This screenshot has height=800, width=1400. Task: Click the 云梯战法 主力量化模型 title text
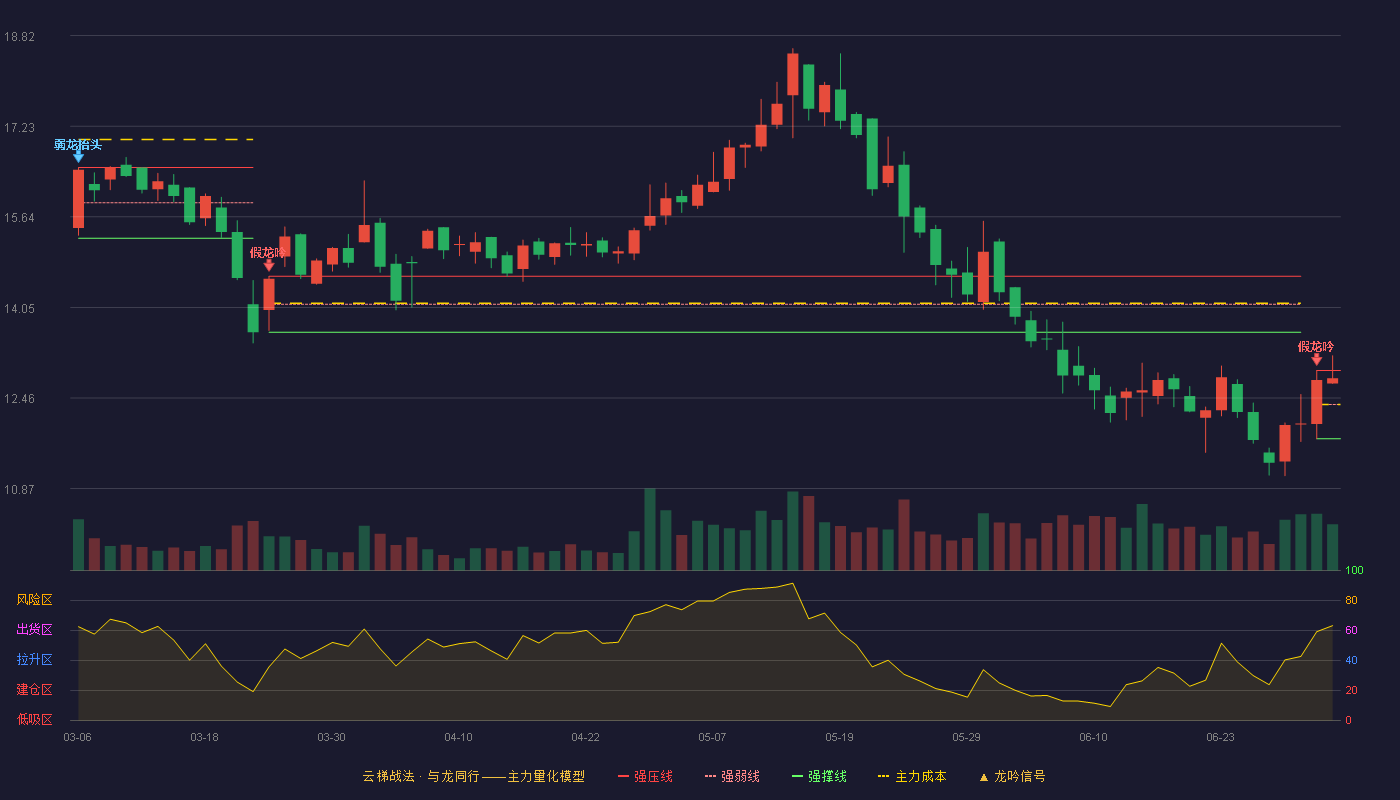(473, 776)
